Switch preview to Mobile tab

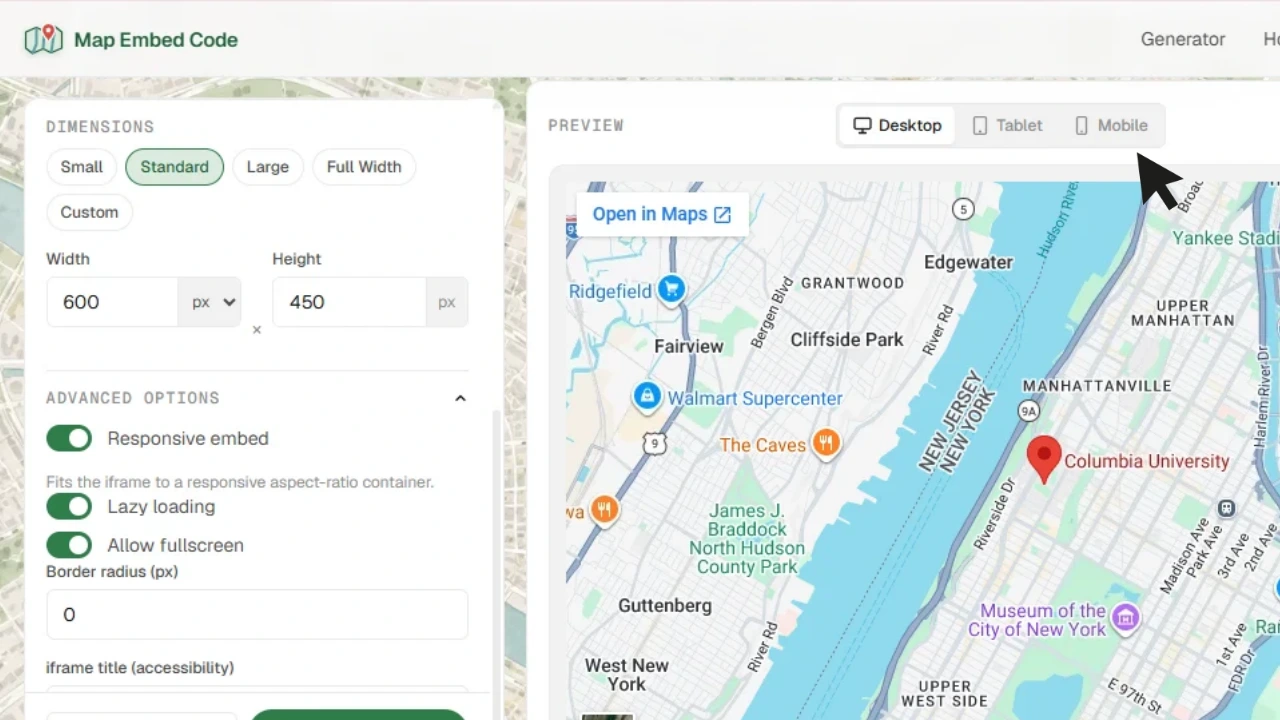click(x=1110, y=125)
